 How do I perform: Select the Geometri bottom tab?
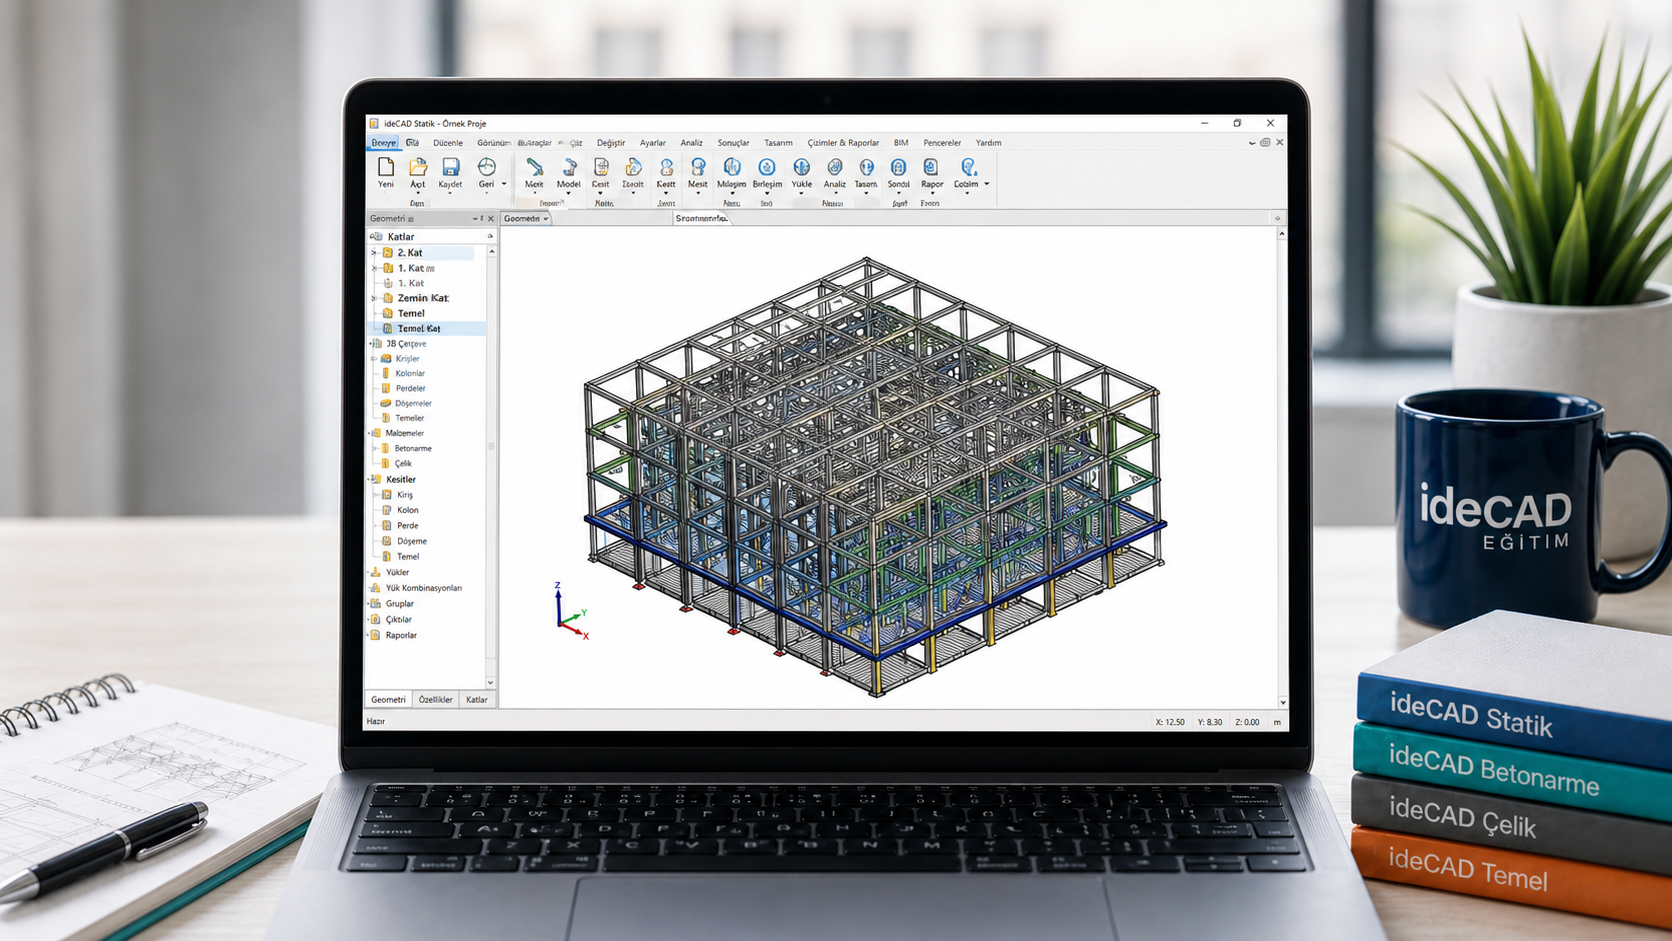pos(388,700)
